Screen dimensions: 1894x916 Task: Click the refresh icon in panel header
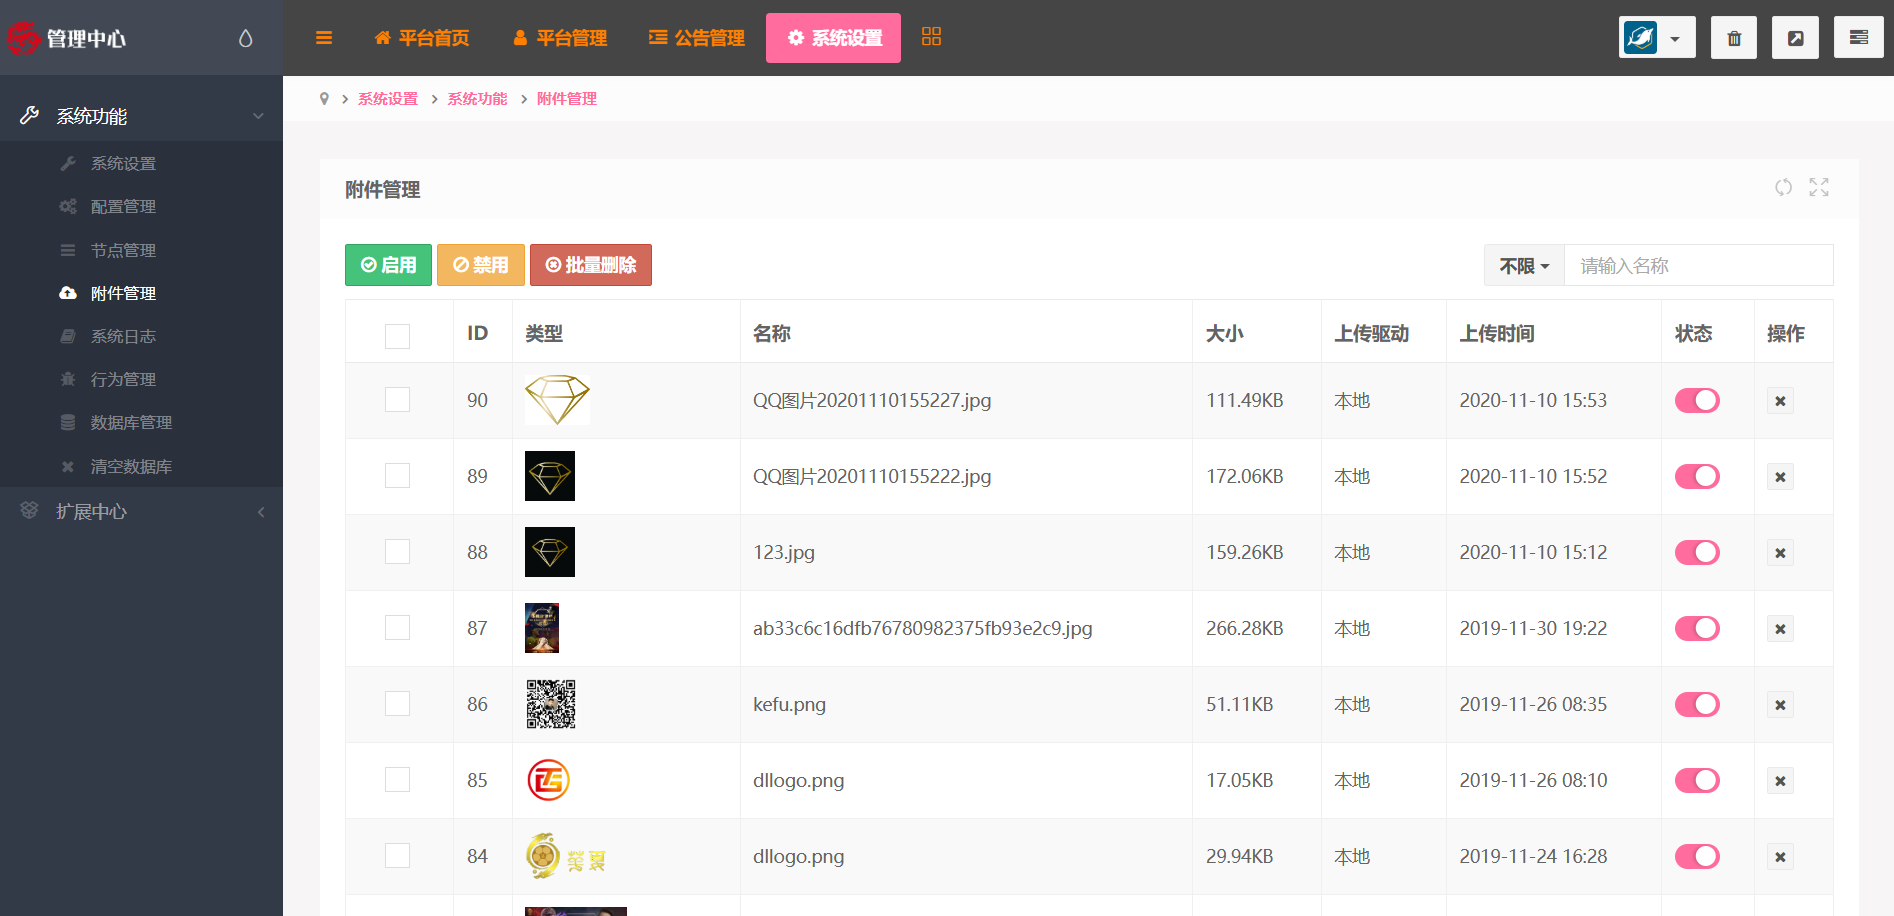[1783, 187]
